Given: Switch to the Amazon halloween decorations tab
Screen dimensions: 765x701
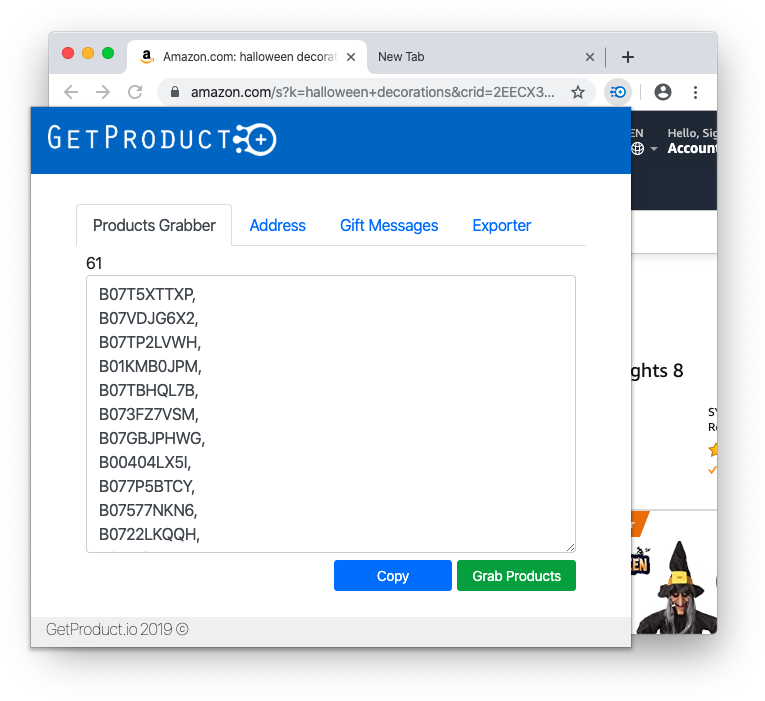Looking at the screenshot, I should point(250,57).
